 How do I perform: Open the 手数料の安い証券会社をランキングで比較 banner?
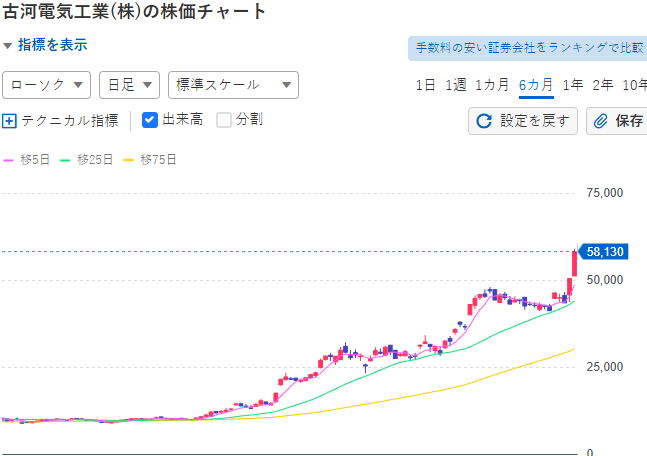pyautogui.click(x=527, y=48)
